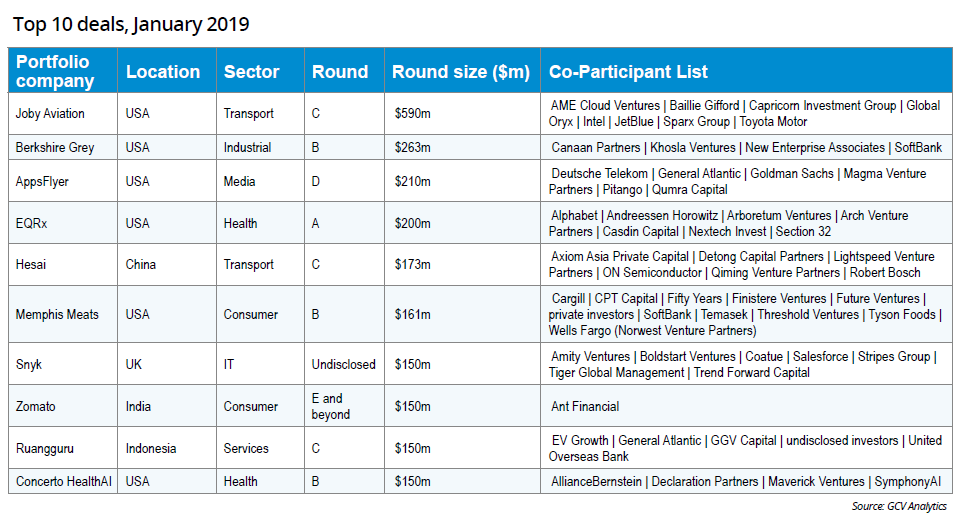The height and width of the screenshot is (516, 960).
Task: Select Ant Financial co-participant entry
Action: click(x=585, y=407)
